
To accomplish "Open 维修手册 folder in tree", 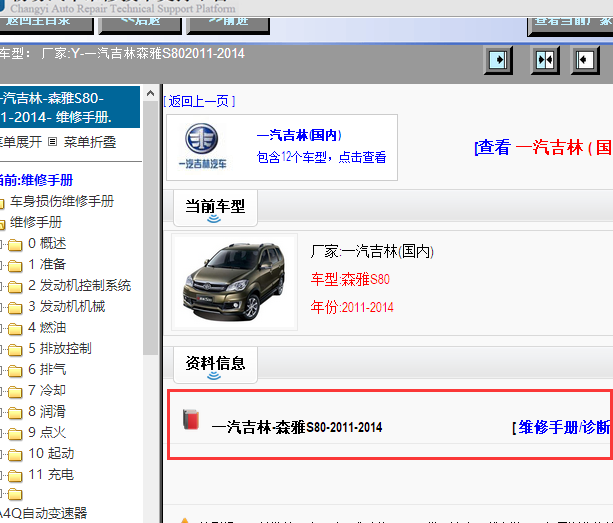I will point(36,222).
